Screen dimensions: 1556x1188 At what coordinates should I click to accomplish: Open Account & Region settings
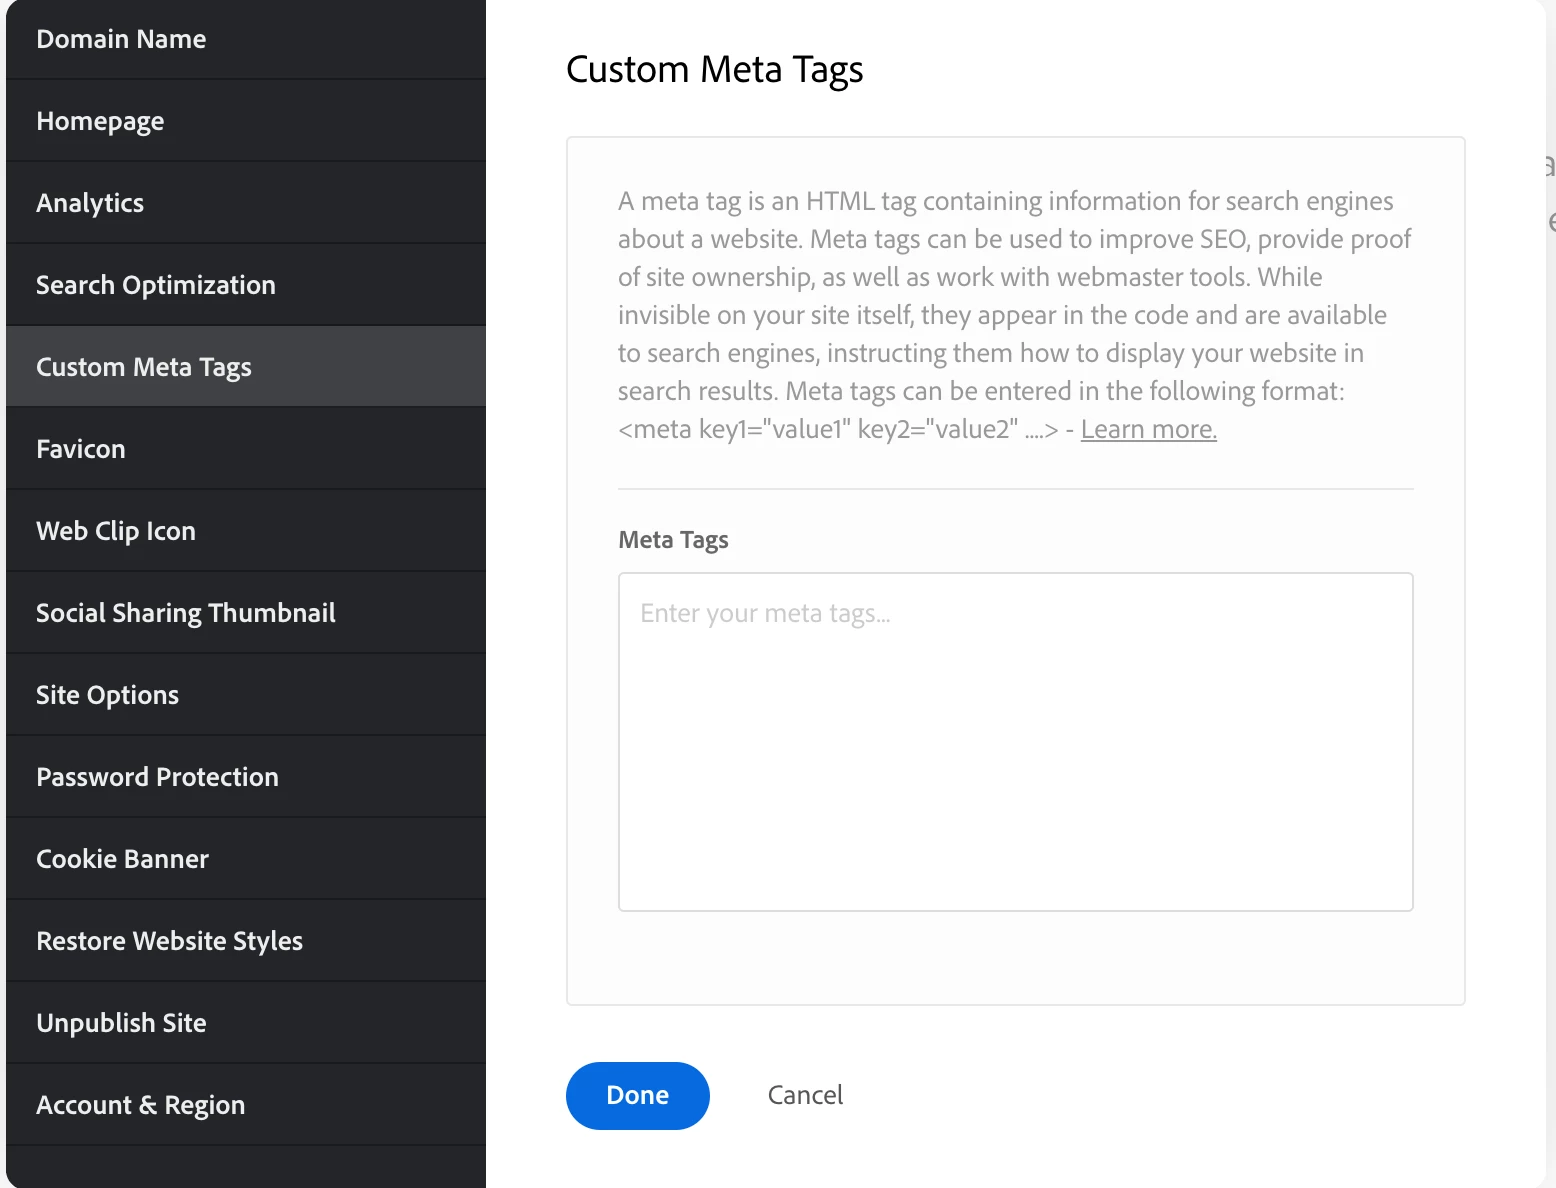[x=140, y=1105]
